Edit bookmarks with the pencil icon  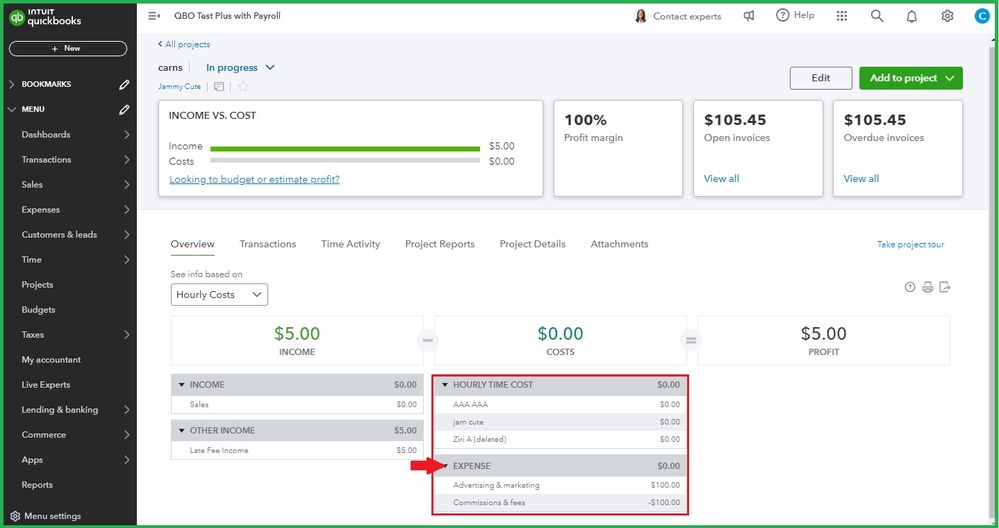[x=124, y=84]
